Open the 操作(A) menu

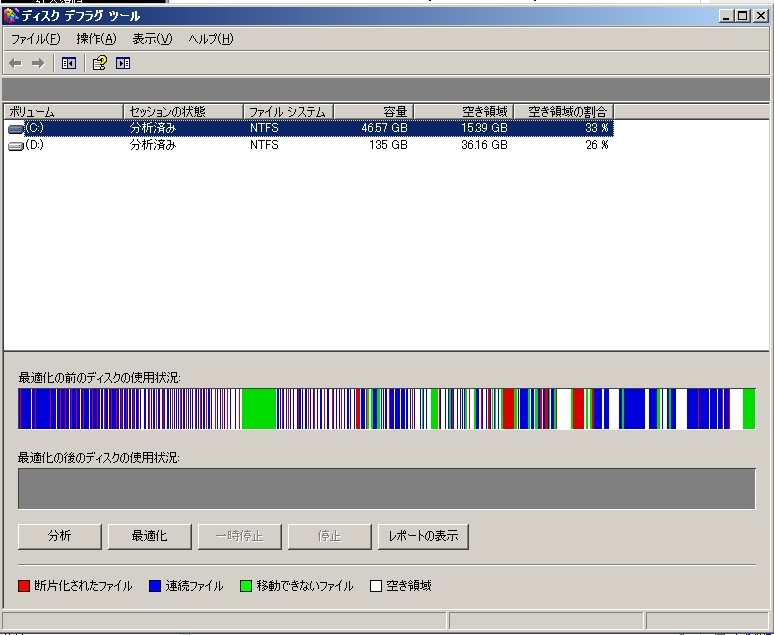[96, 39]
